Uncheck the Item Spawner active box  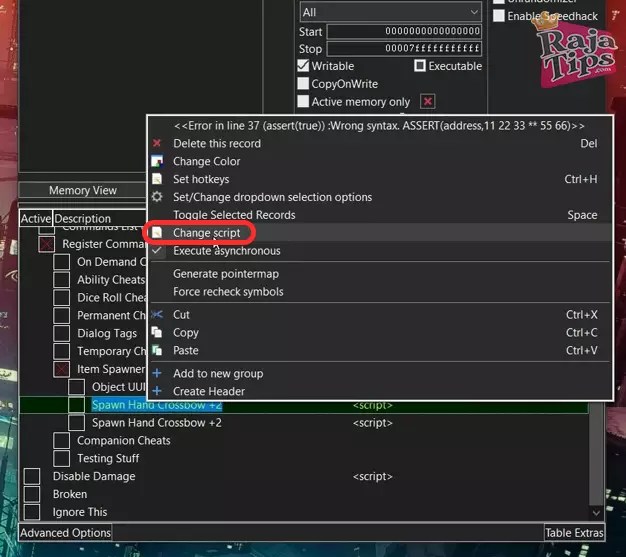coord(61,369)
